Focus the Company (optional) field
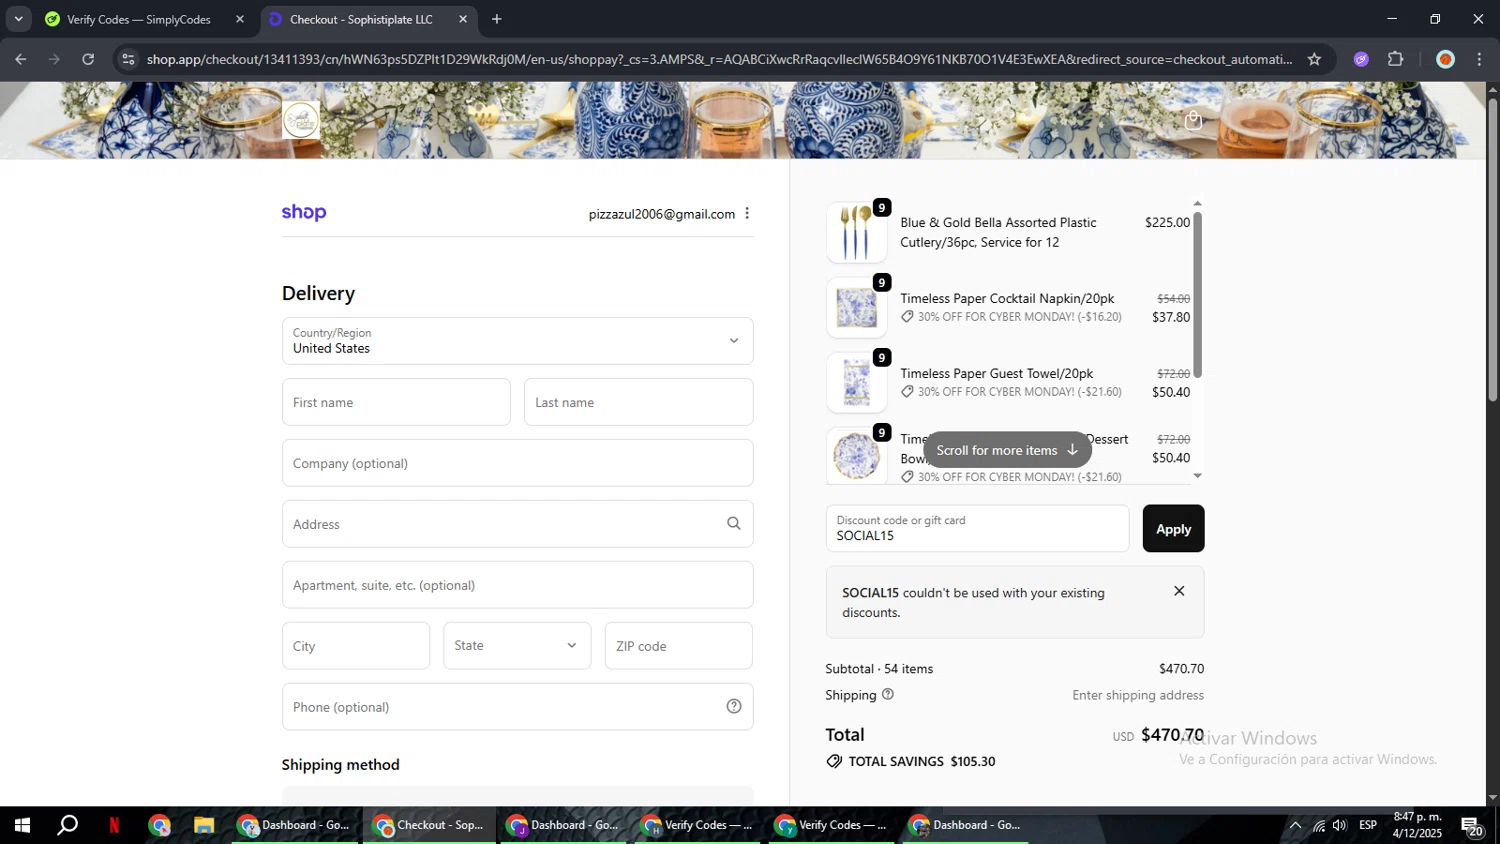The height and width of the screenshot is (844, 1500). (x=517, y=463)
